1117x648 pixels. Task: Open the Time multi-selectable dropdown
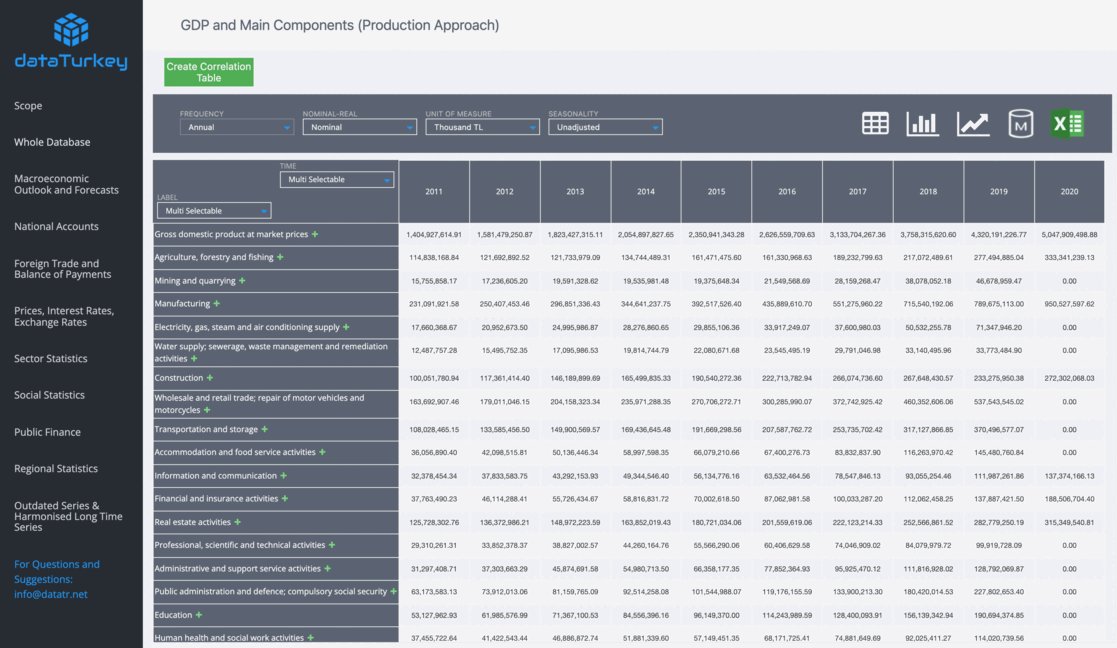(337, 180)
